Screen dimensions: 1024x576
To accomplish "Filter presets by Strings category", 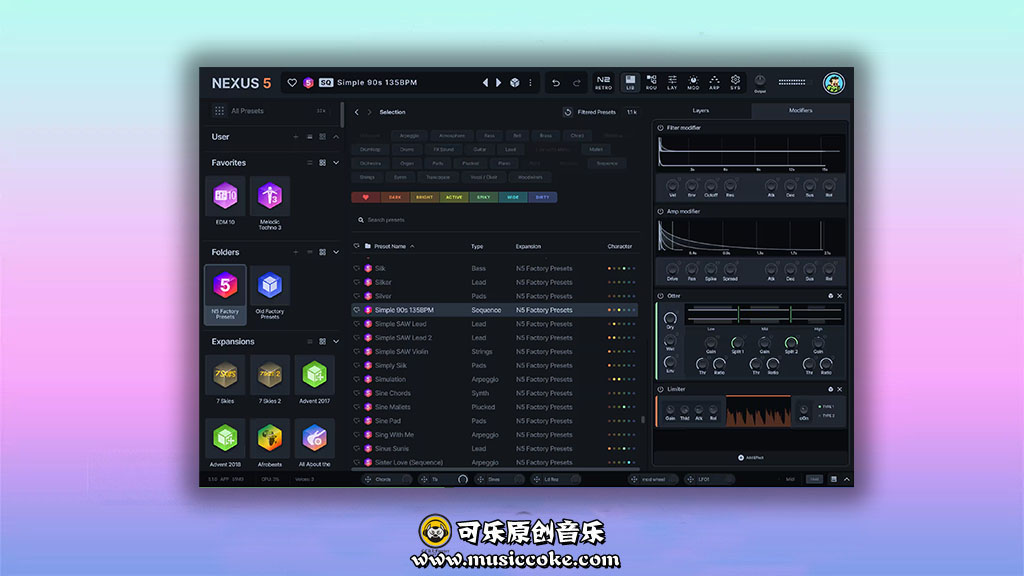I will pyautogui.click(x=368, y=177).
